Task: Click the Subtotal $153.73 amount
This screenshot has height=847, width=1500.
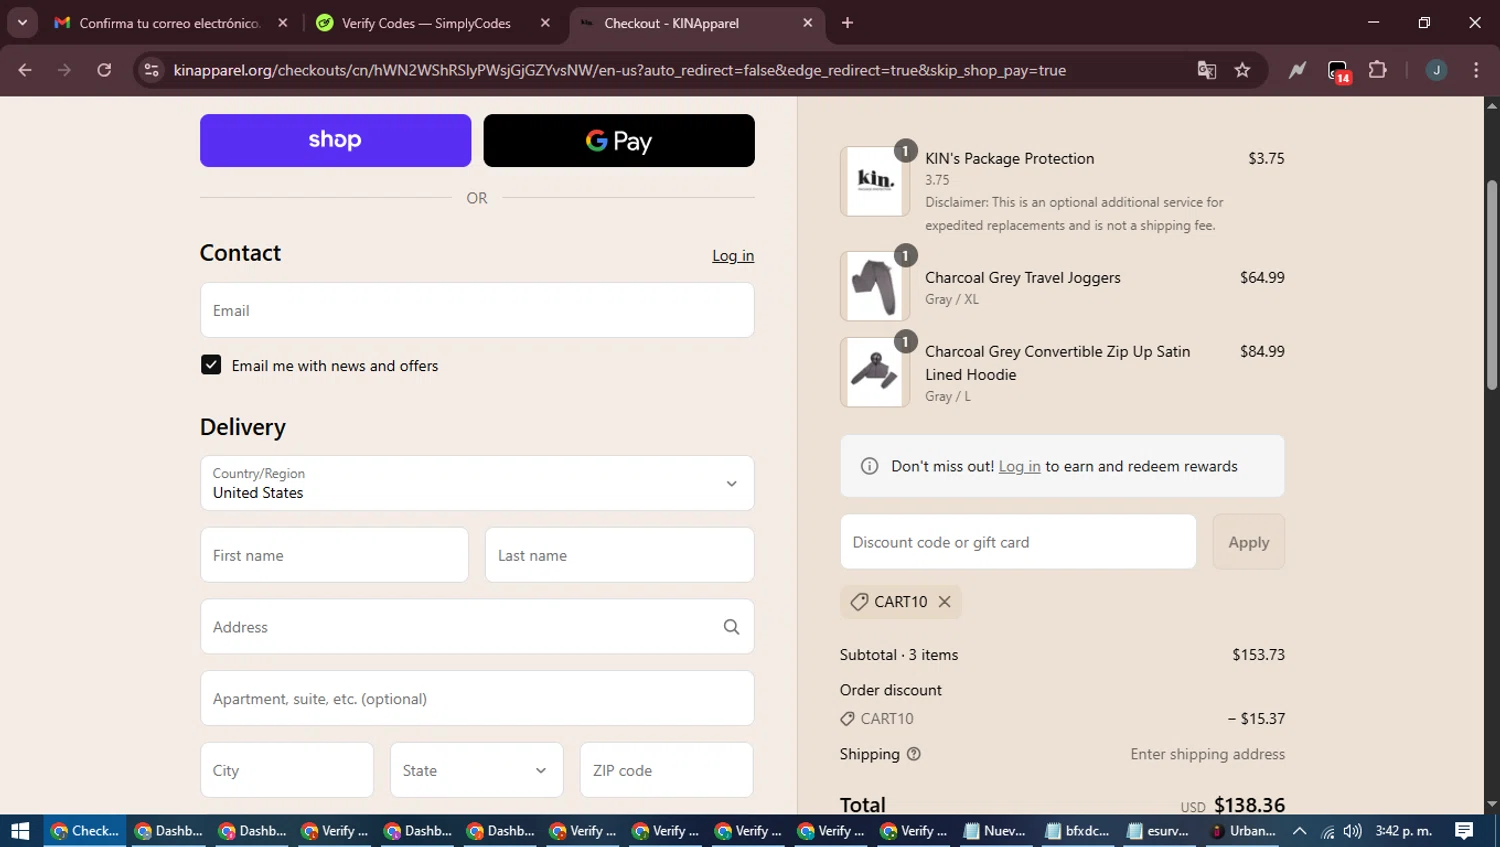Action: tap(1258, 655)
